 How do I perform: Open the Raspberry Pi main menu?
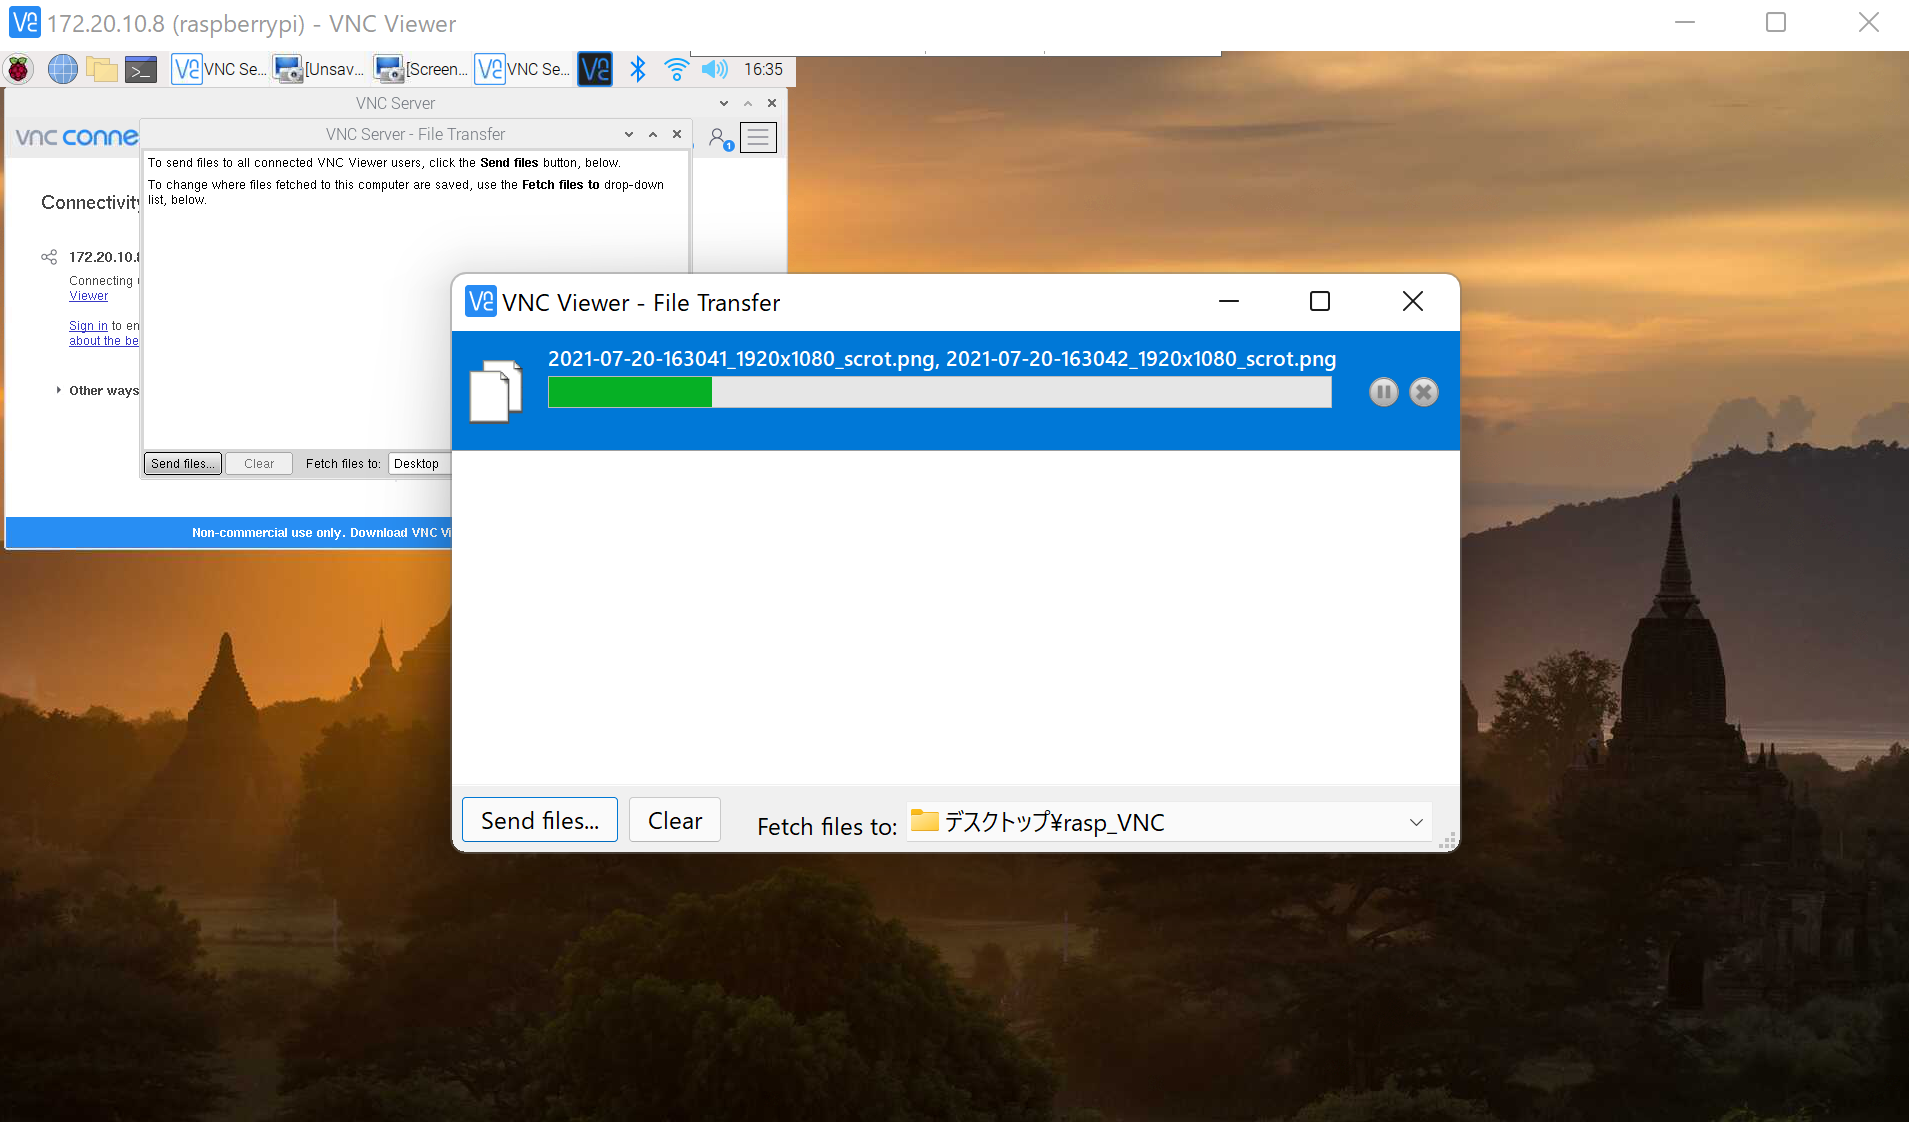coord(18,69)
